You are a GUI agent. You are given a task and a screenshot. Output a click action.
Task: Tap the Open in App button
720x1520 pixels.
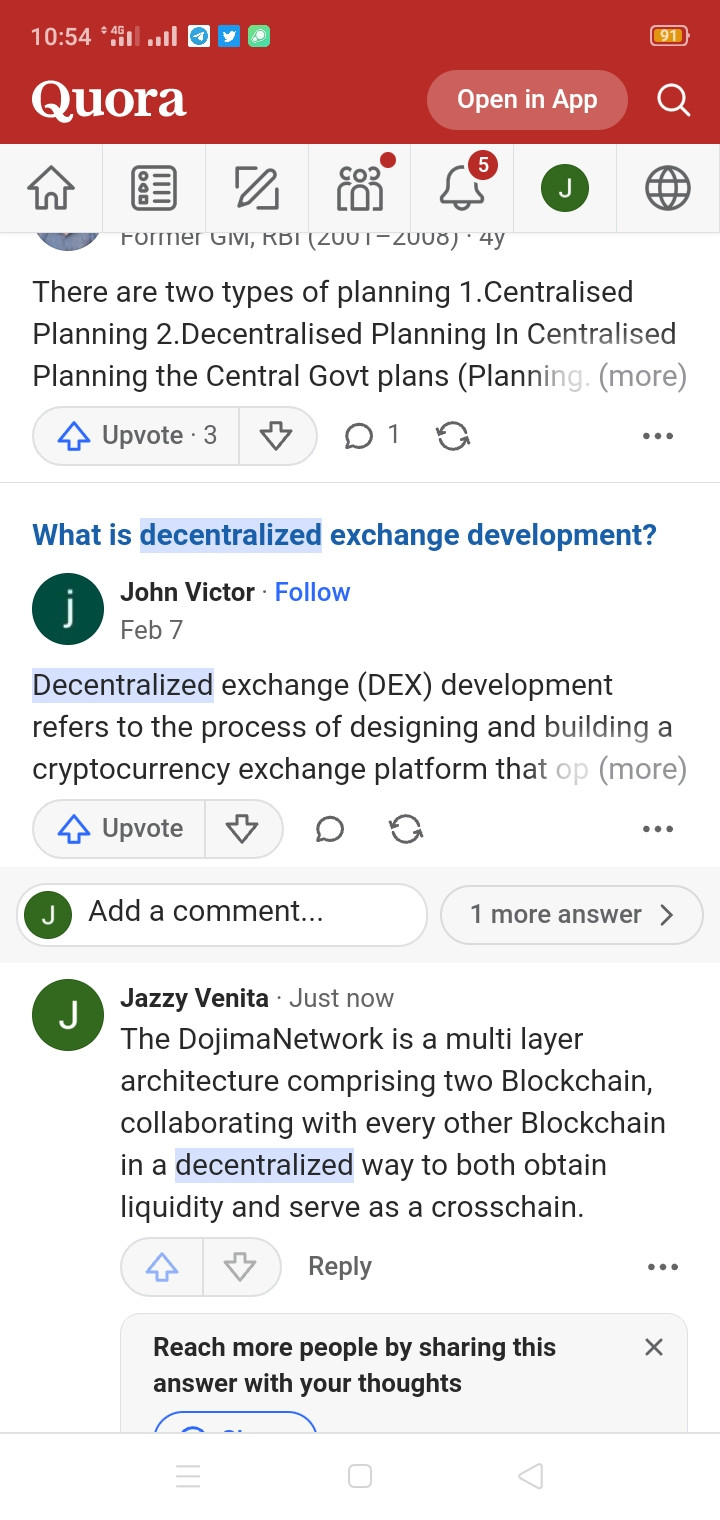pyautogui.click(x=527, y=100)
